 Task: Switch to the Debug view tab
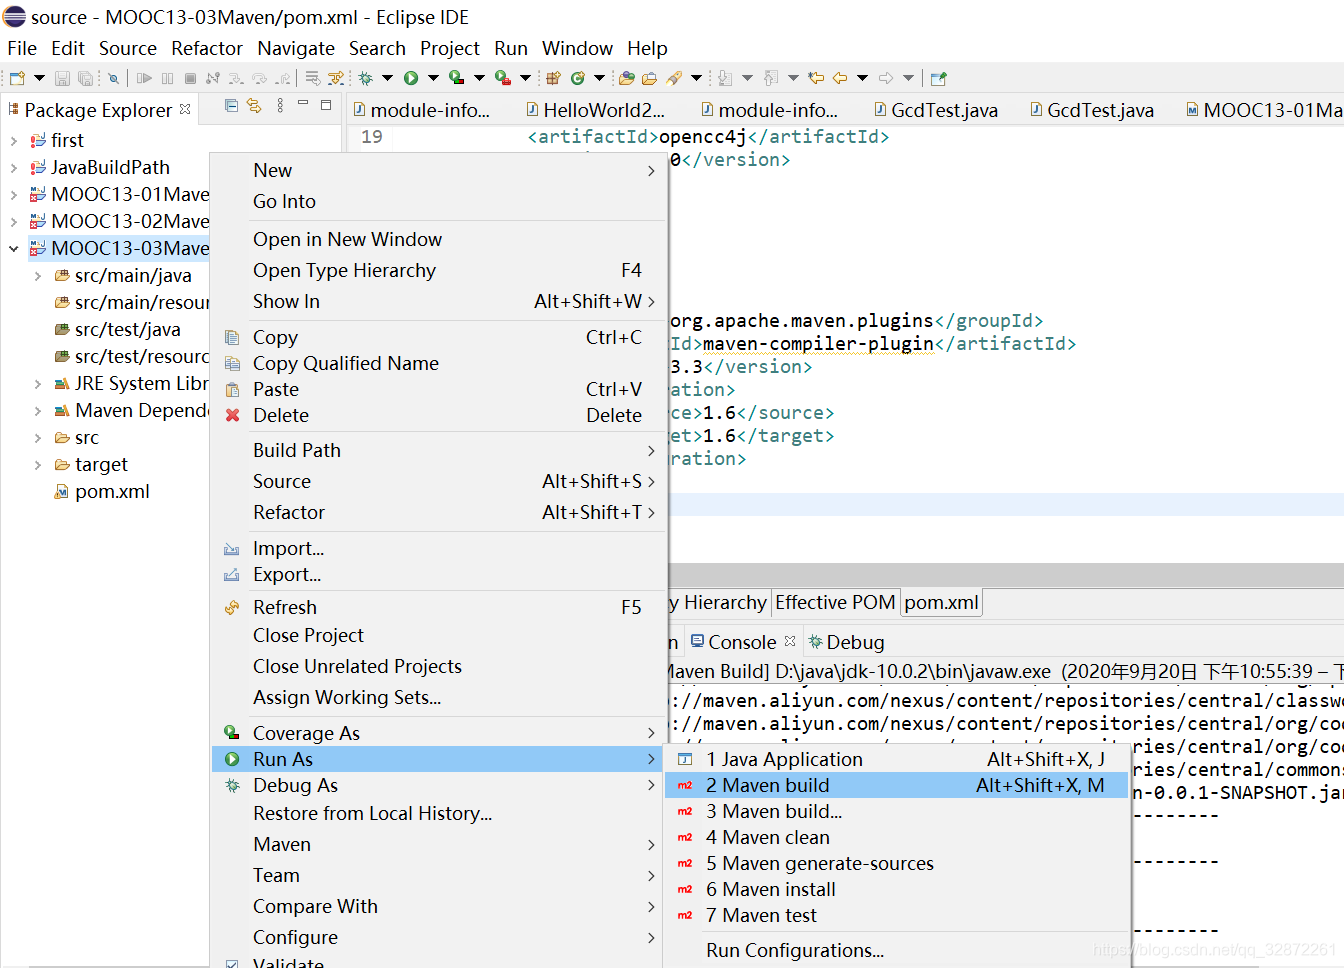tap(846, 643)
